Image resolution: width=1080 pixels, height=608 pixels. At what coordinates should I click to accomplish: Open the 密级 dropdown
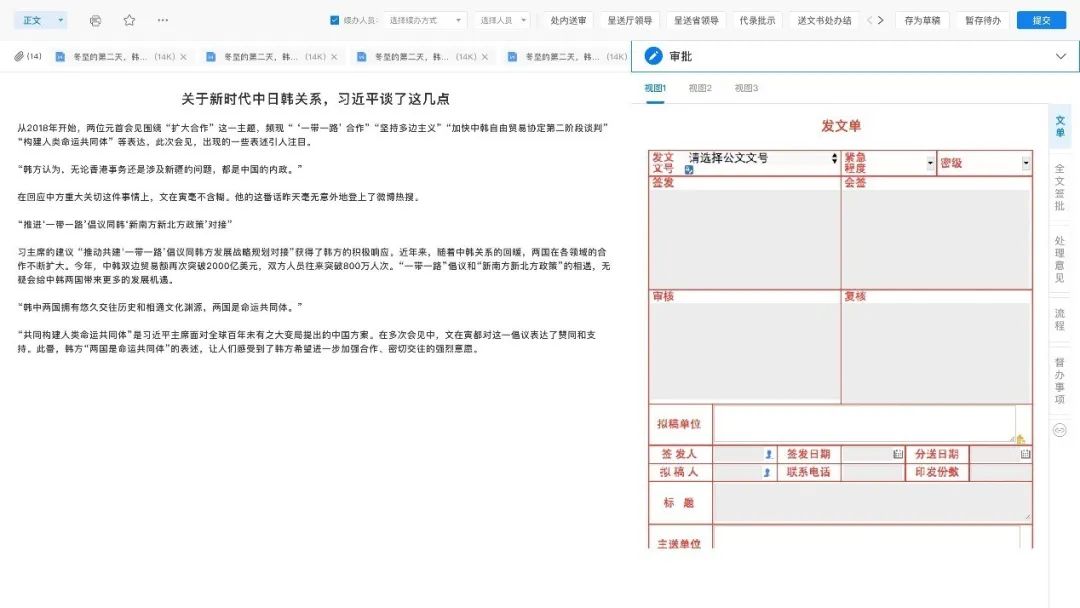[x=1026, y=163]
